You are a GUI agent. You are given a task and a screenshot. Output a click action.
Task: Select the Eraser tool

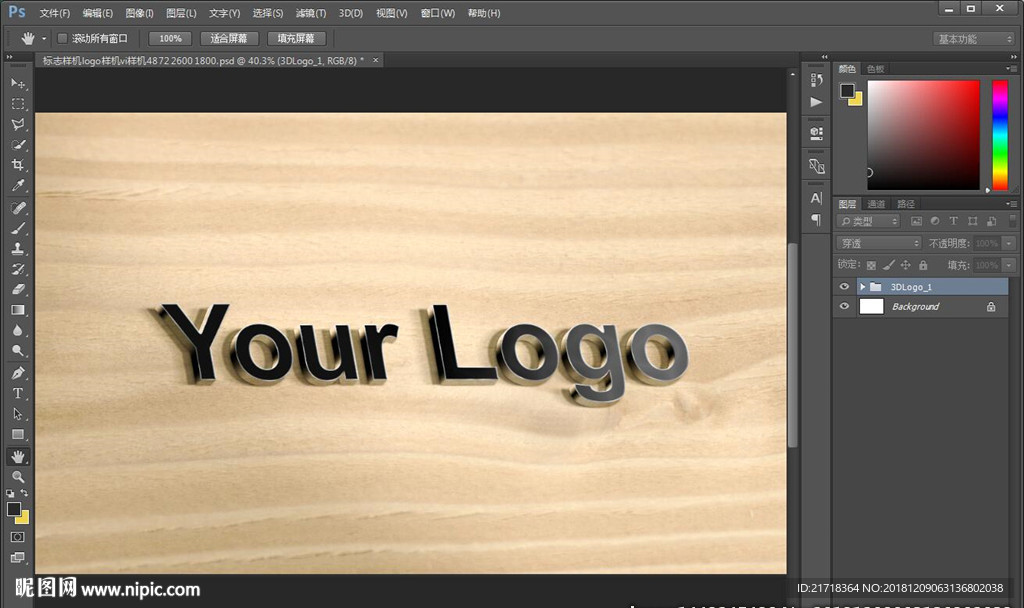coord(18,289)
